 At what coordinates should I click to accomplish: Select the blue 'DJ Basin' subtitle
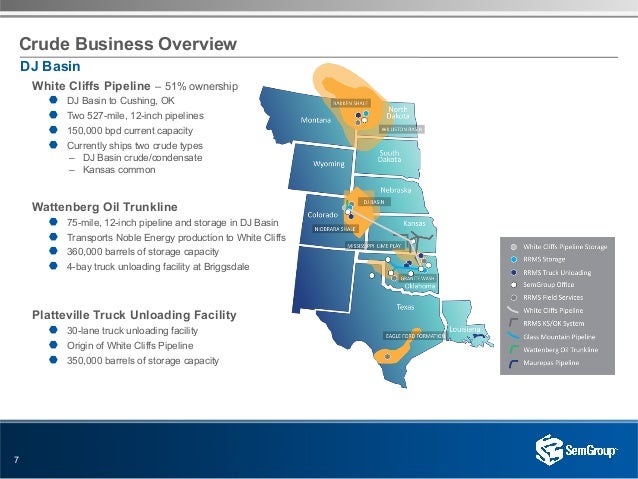point(50,66)
